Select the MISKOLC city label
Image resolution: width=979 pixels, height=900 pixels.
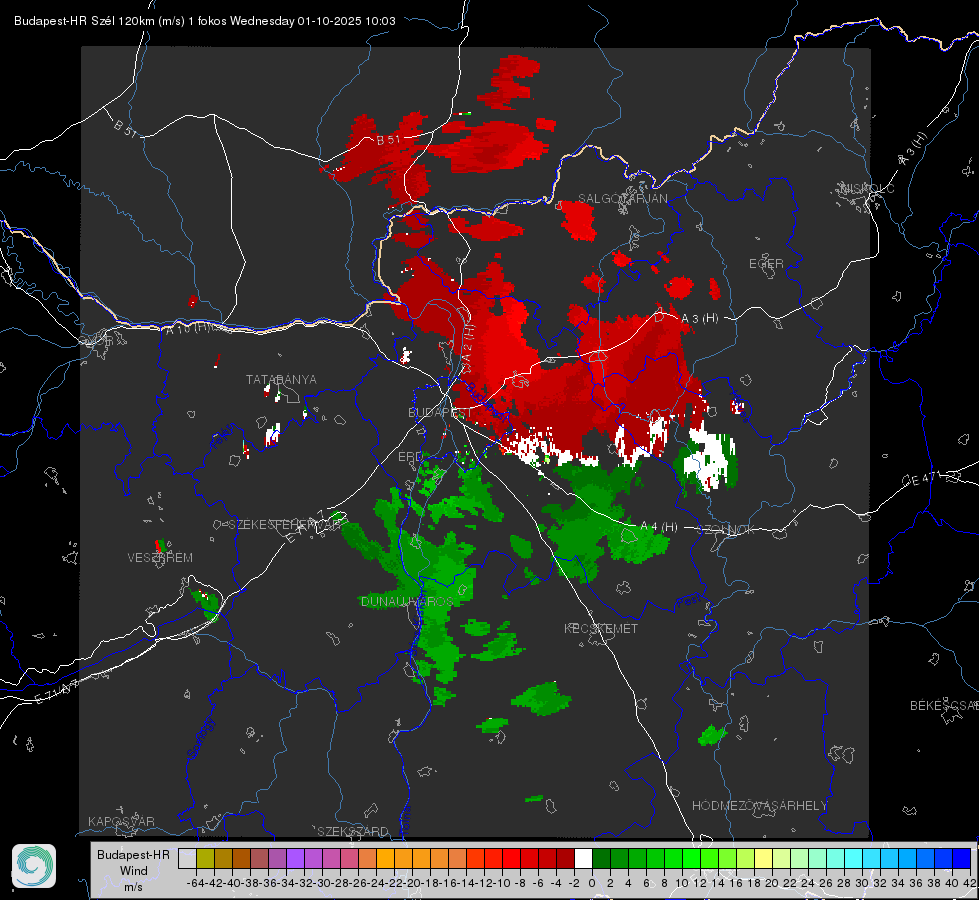click(x=867, y=188)
